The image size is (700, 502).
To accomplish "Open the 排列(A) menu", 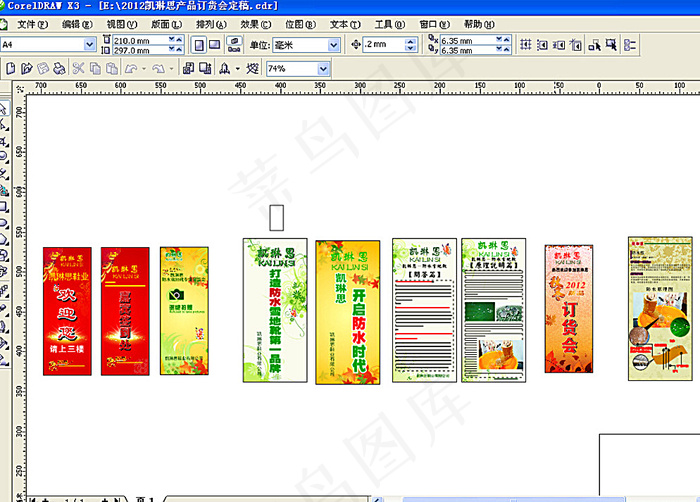I will pos(211,24).
